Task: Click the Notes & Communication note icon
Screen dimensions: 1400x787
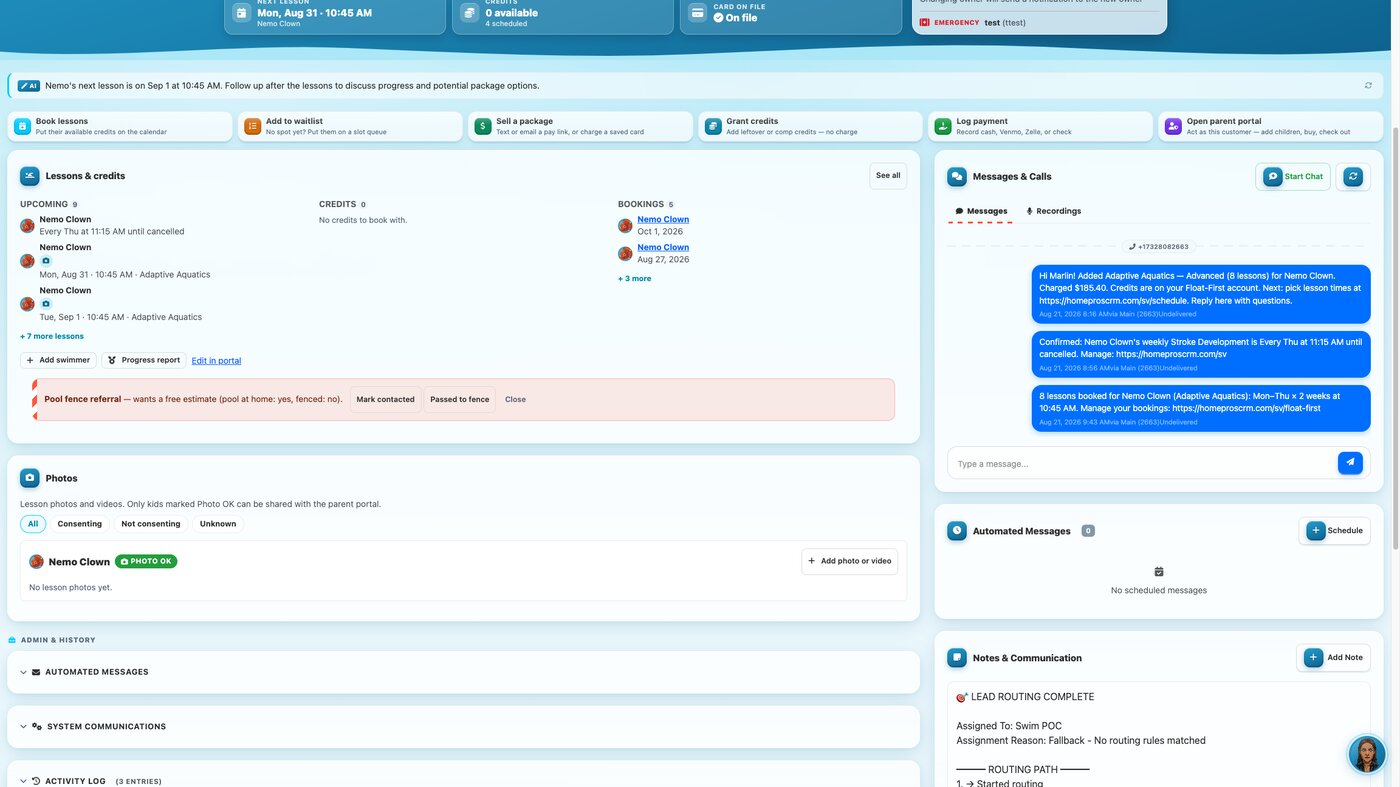Action: 957,658
